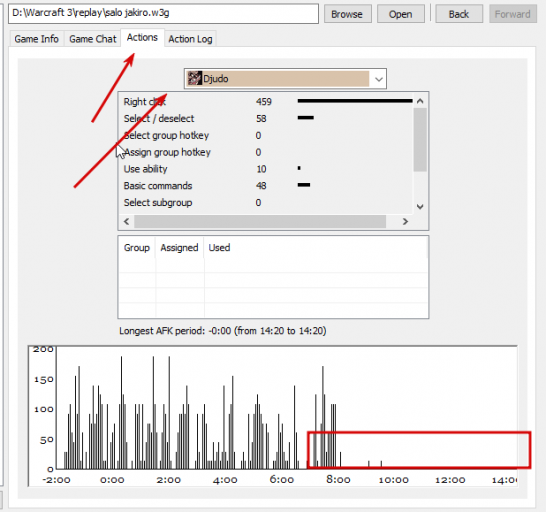Click the actions list scroll-down arrow
This screenshot has height=512, width=546.
click(x=420, y=207)
